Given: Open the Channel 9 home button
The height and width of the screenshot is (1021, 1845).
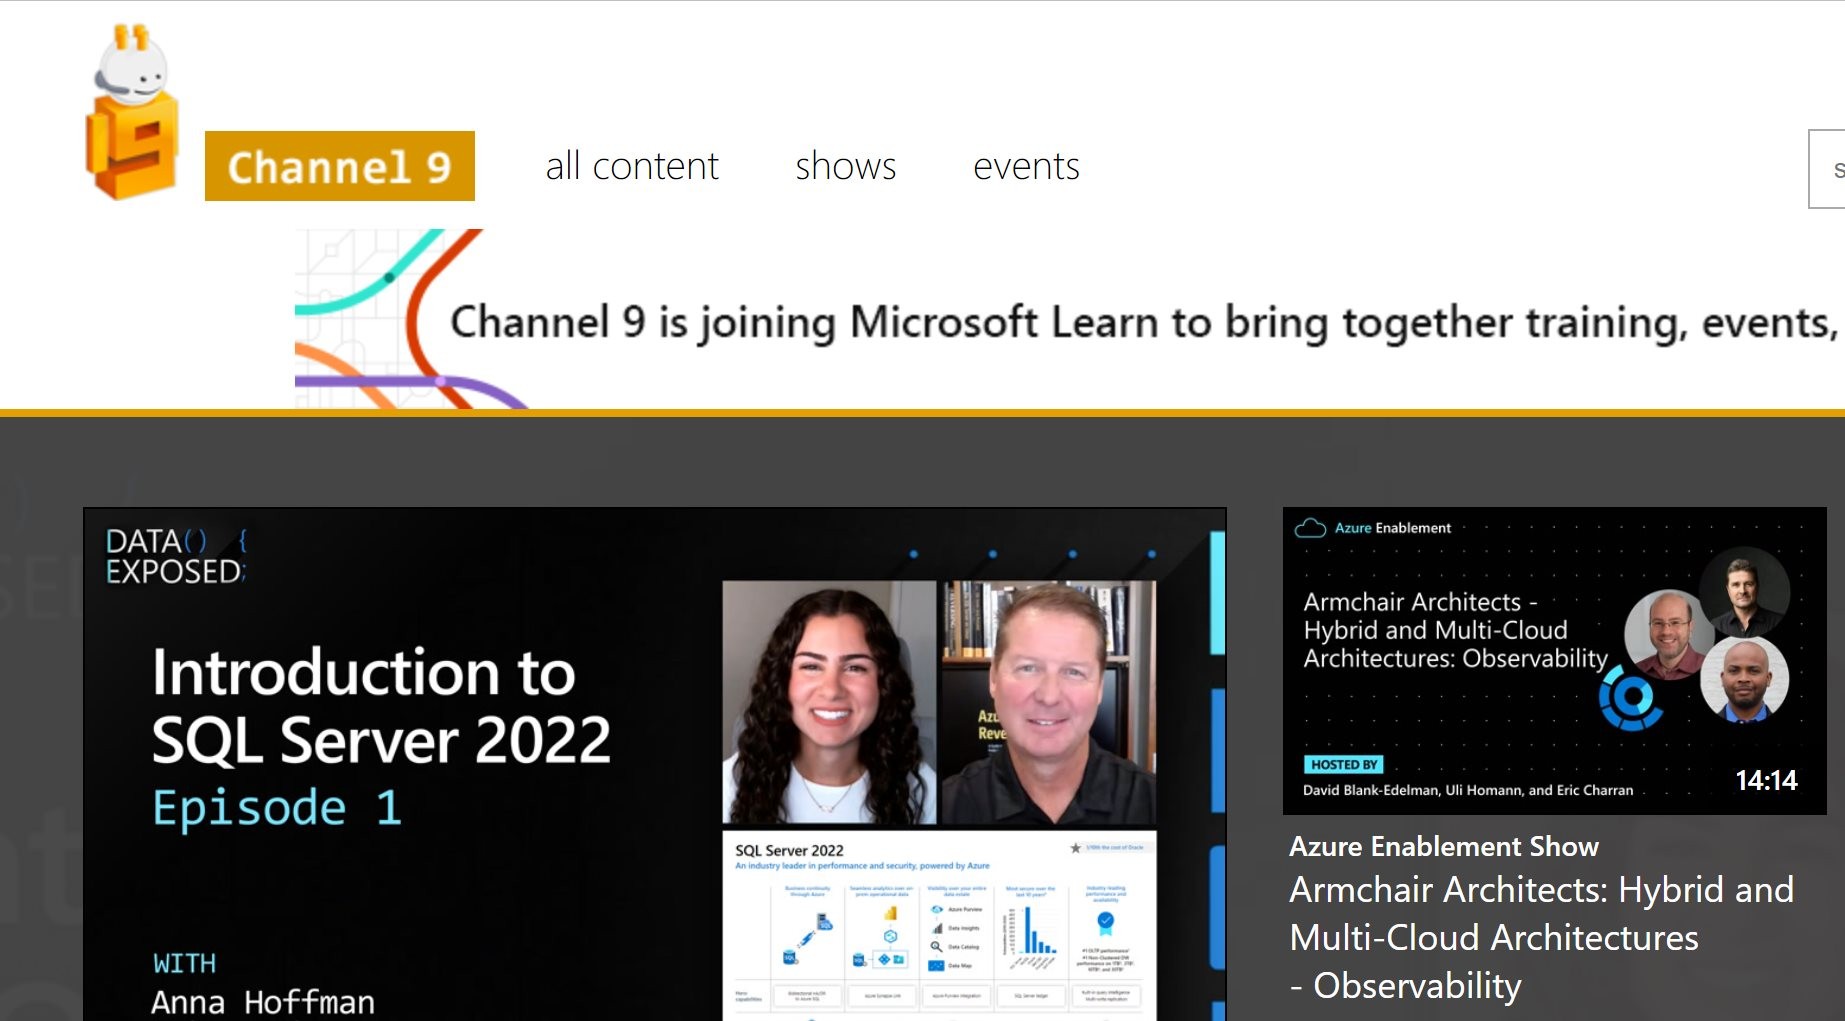Looking at the screenshot, I should tap(340, 166).
